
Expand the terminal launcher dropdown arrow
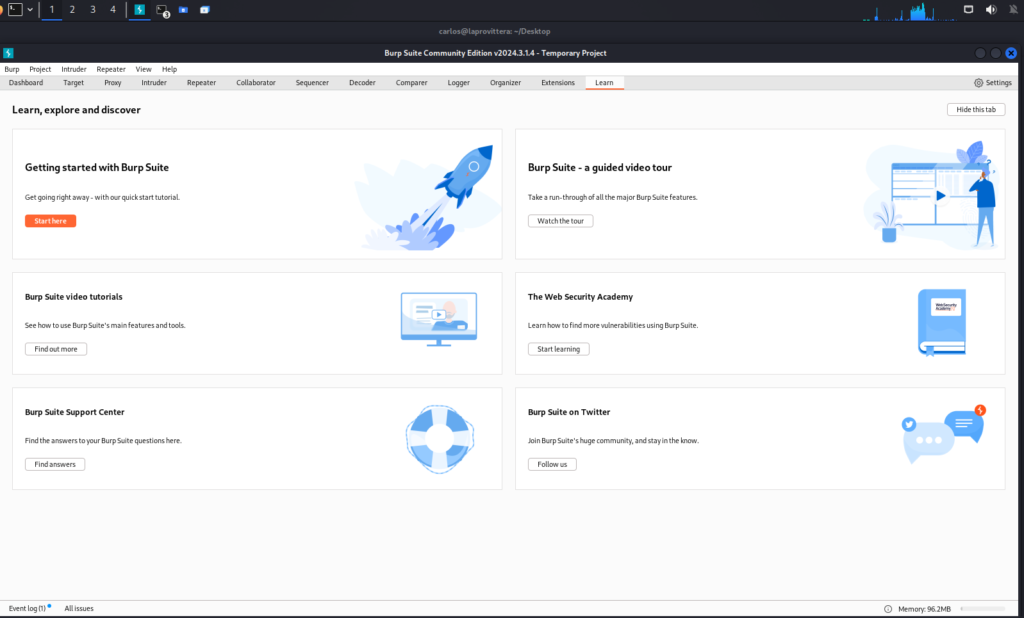(30, 9)
